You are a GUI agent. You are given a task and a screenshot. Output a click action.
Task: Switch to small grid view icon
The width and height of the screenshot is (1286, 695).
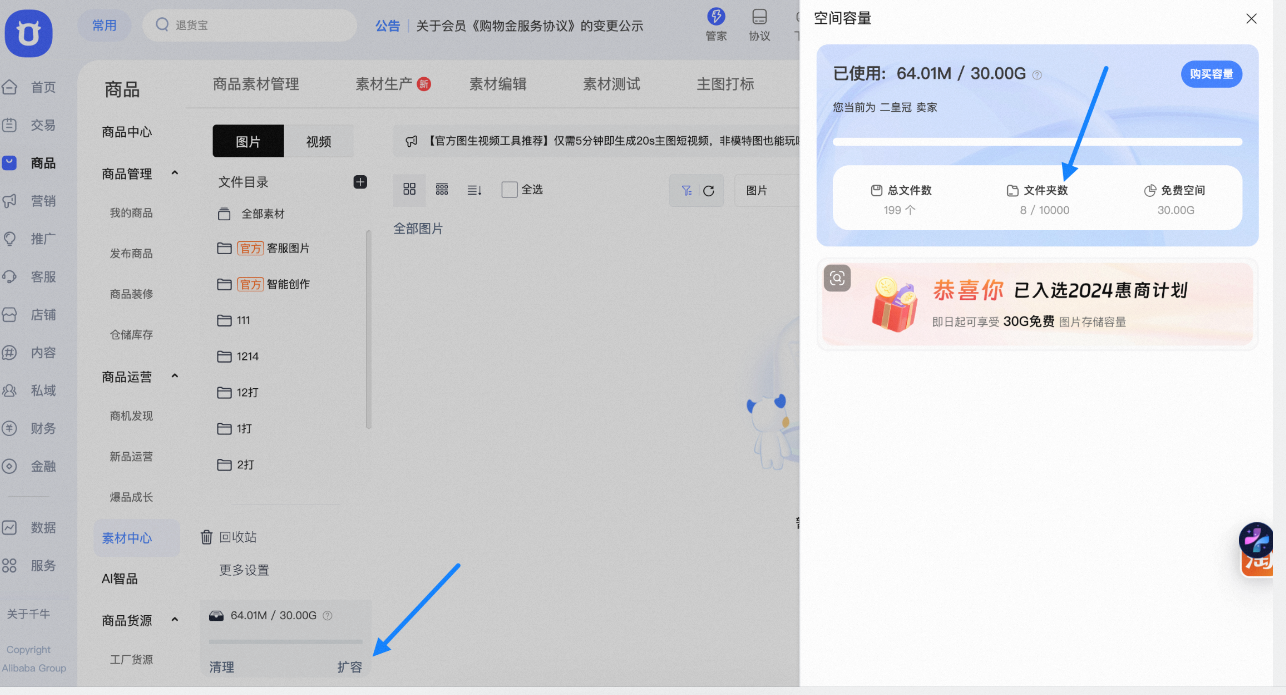442,189
